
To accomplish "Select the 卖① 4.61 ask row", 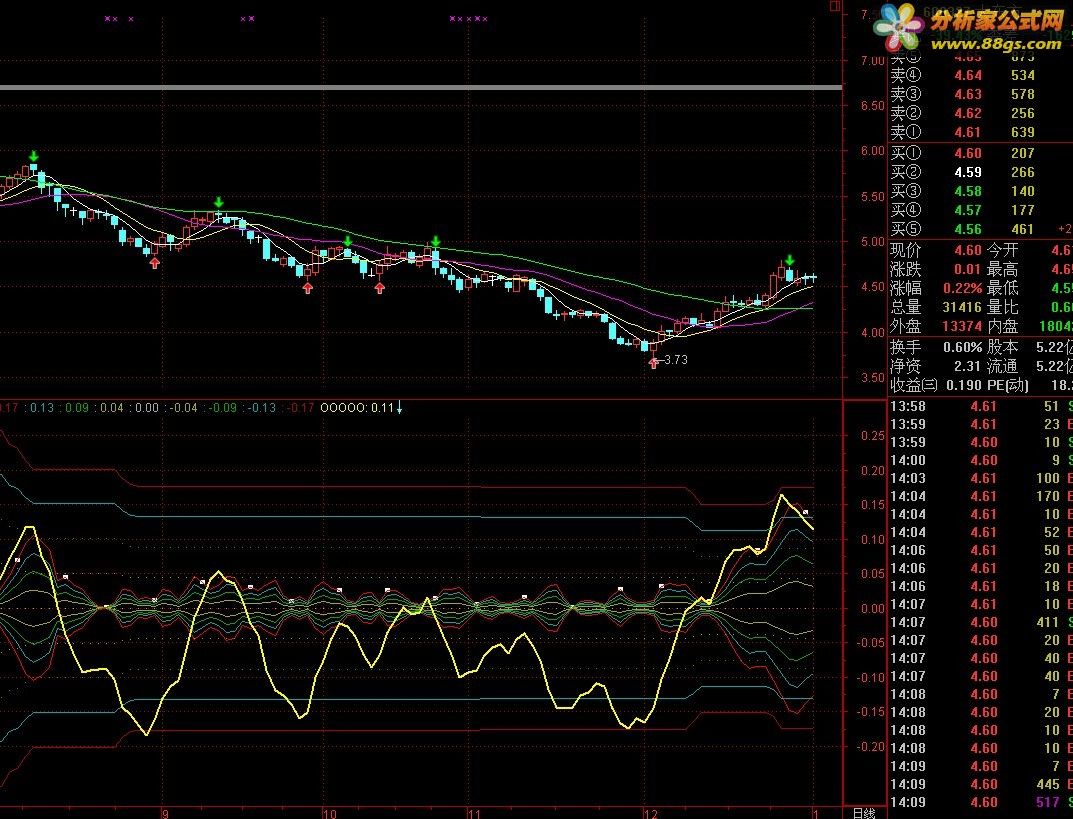I will [981, 132].
